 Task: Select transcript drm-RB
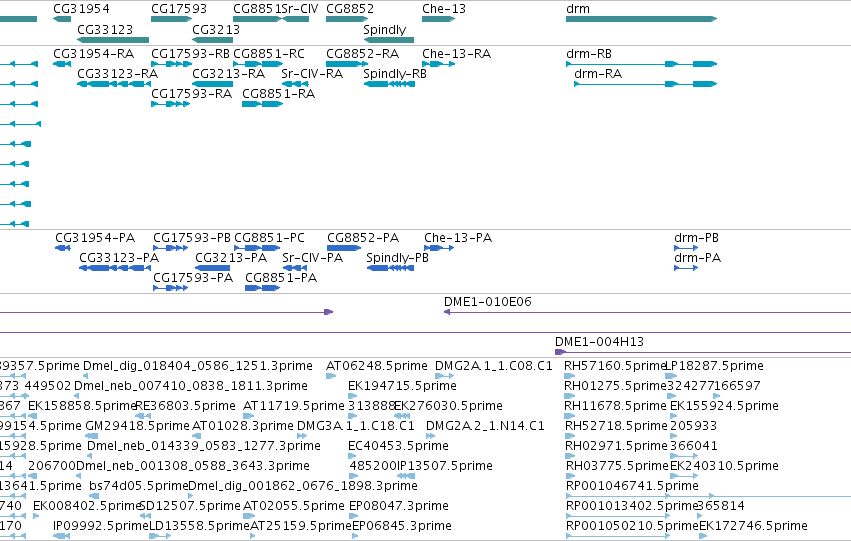[x=642, y=64]
